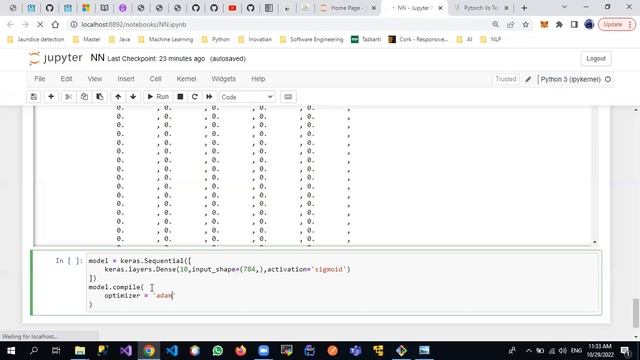
Task: Click the Jupyter logo
Action: [x=56, y=58]
